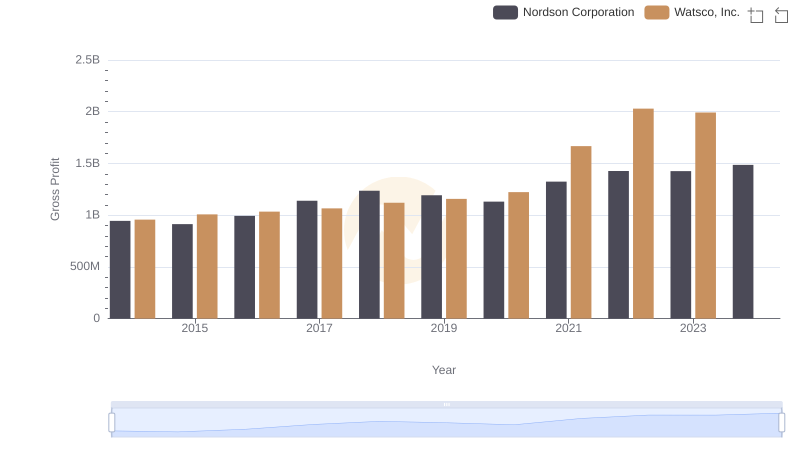Click the Nordson Corporation dark legend swatch
The height and width of the screenshot is (461, 800).
[505, 12]
